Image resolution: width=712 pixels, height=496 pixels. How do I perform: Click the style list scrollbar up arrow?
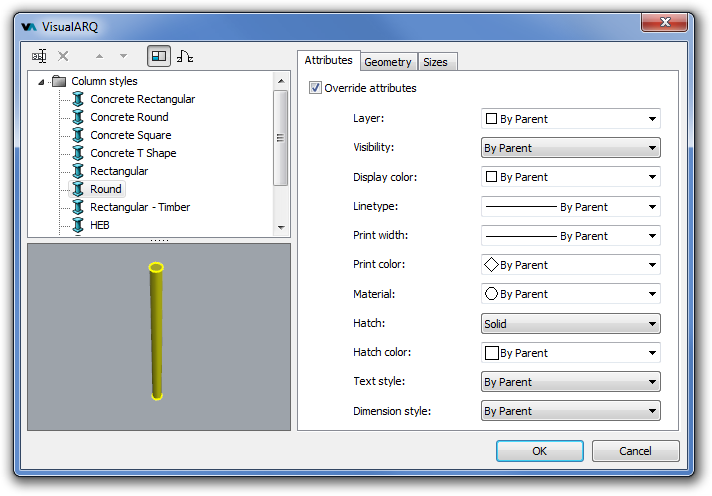(x=281, y=81)
